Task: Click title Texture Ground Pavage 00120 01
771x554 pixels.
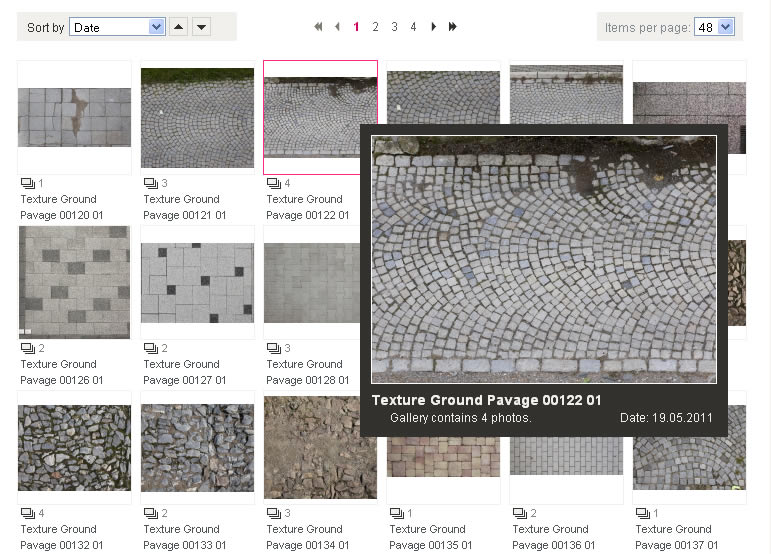Action: click(61, 207)
